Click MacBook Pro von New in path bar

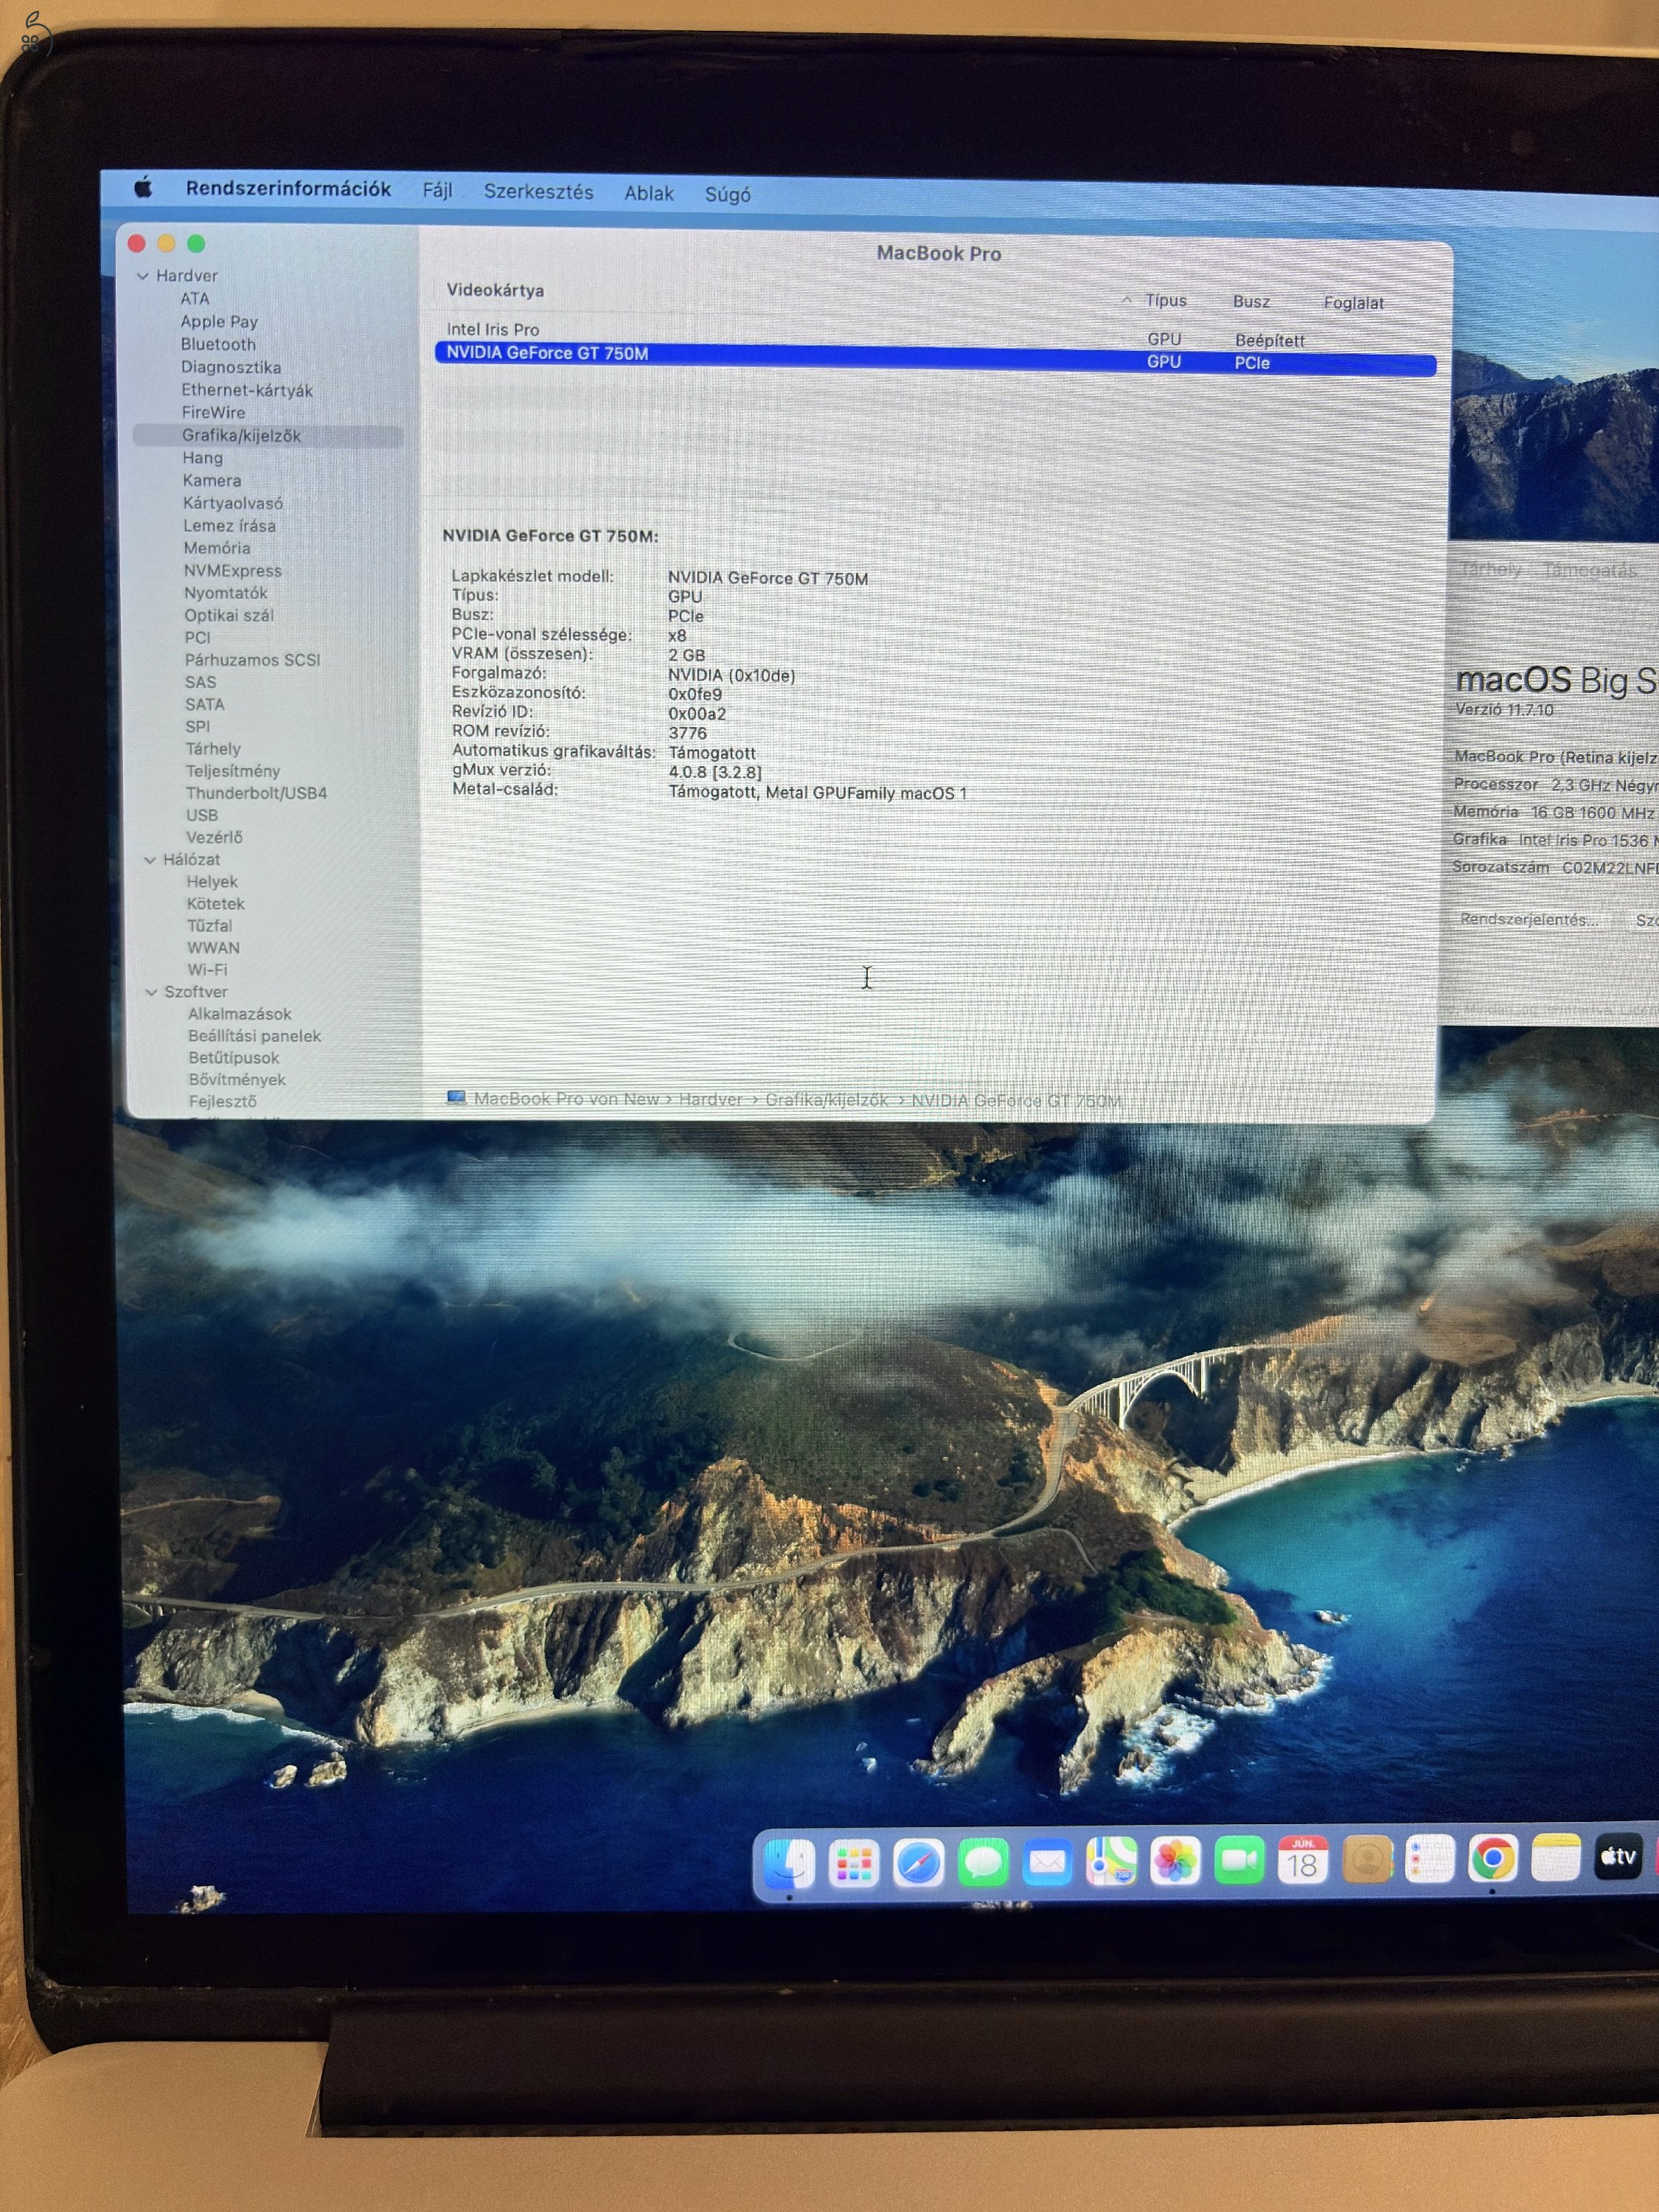(566, 1098)
